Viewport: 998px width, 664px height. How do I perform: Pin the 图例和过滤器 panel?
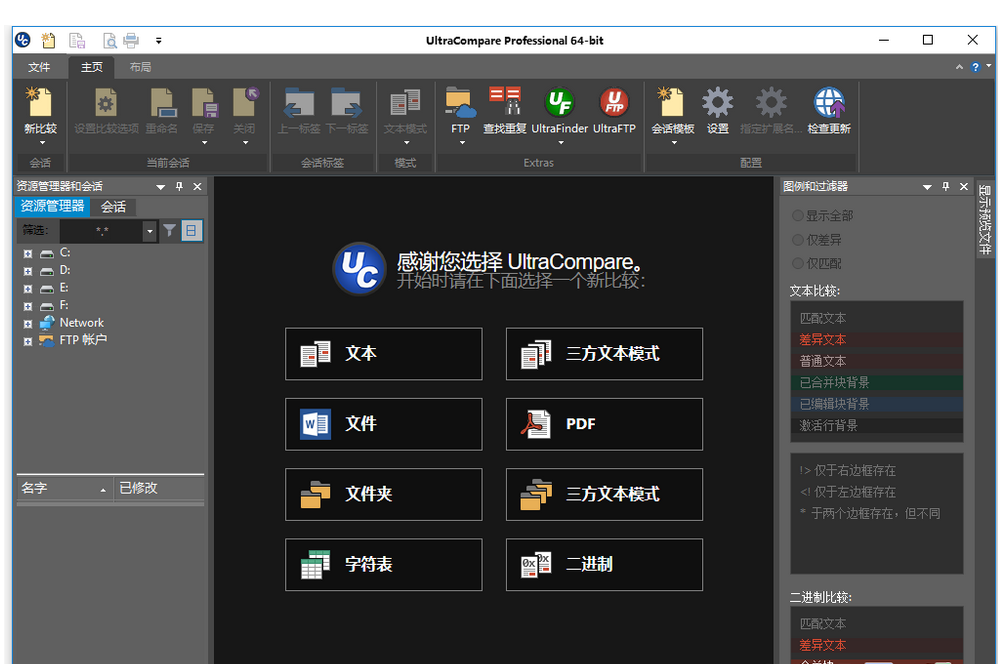click(946, 186)
